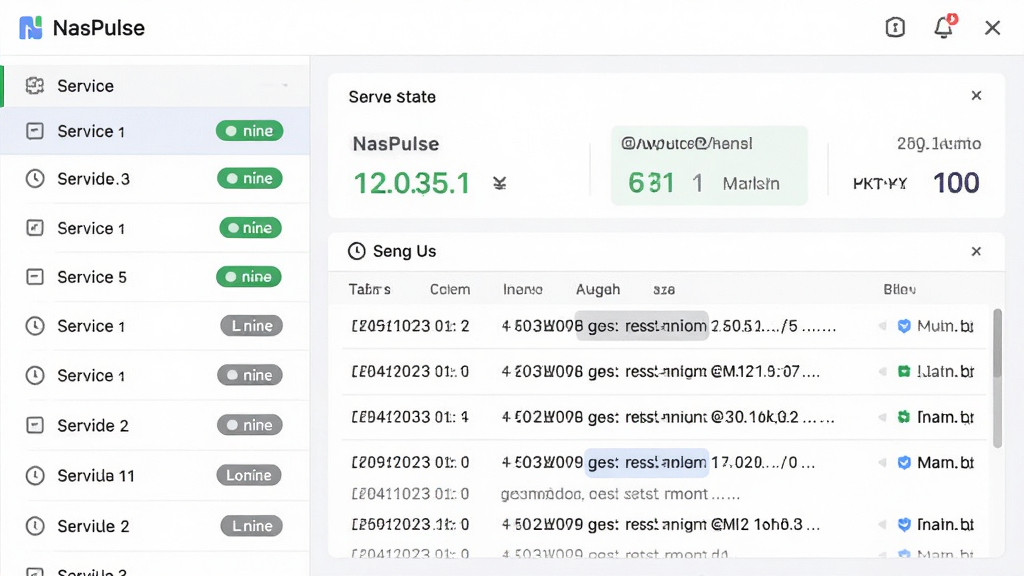The width and height of the screenshot is (1024, 576).
Task: Toggle the gray nine badge for Servide 2
Action: [x=249, y=425]
